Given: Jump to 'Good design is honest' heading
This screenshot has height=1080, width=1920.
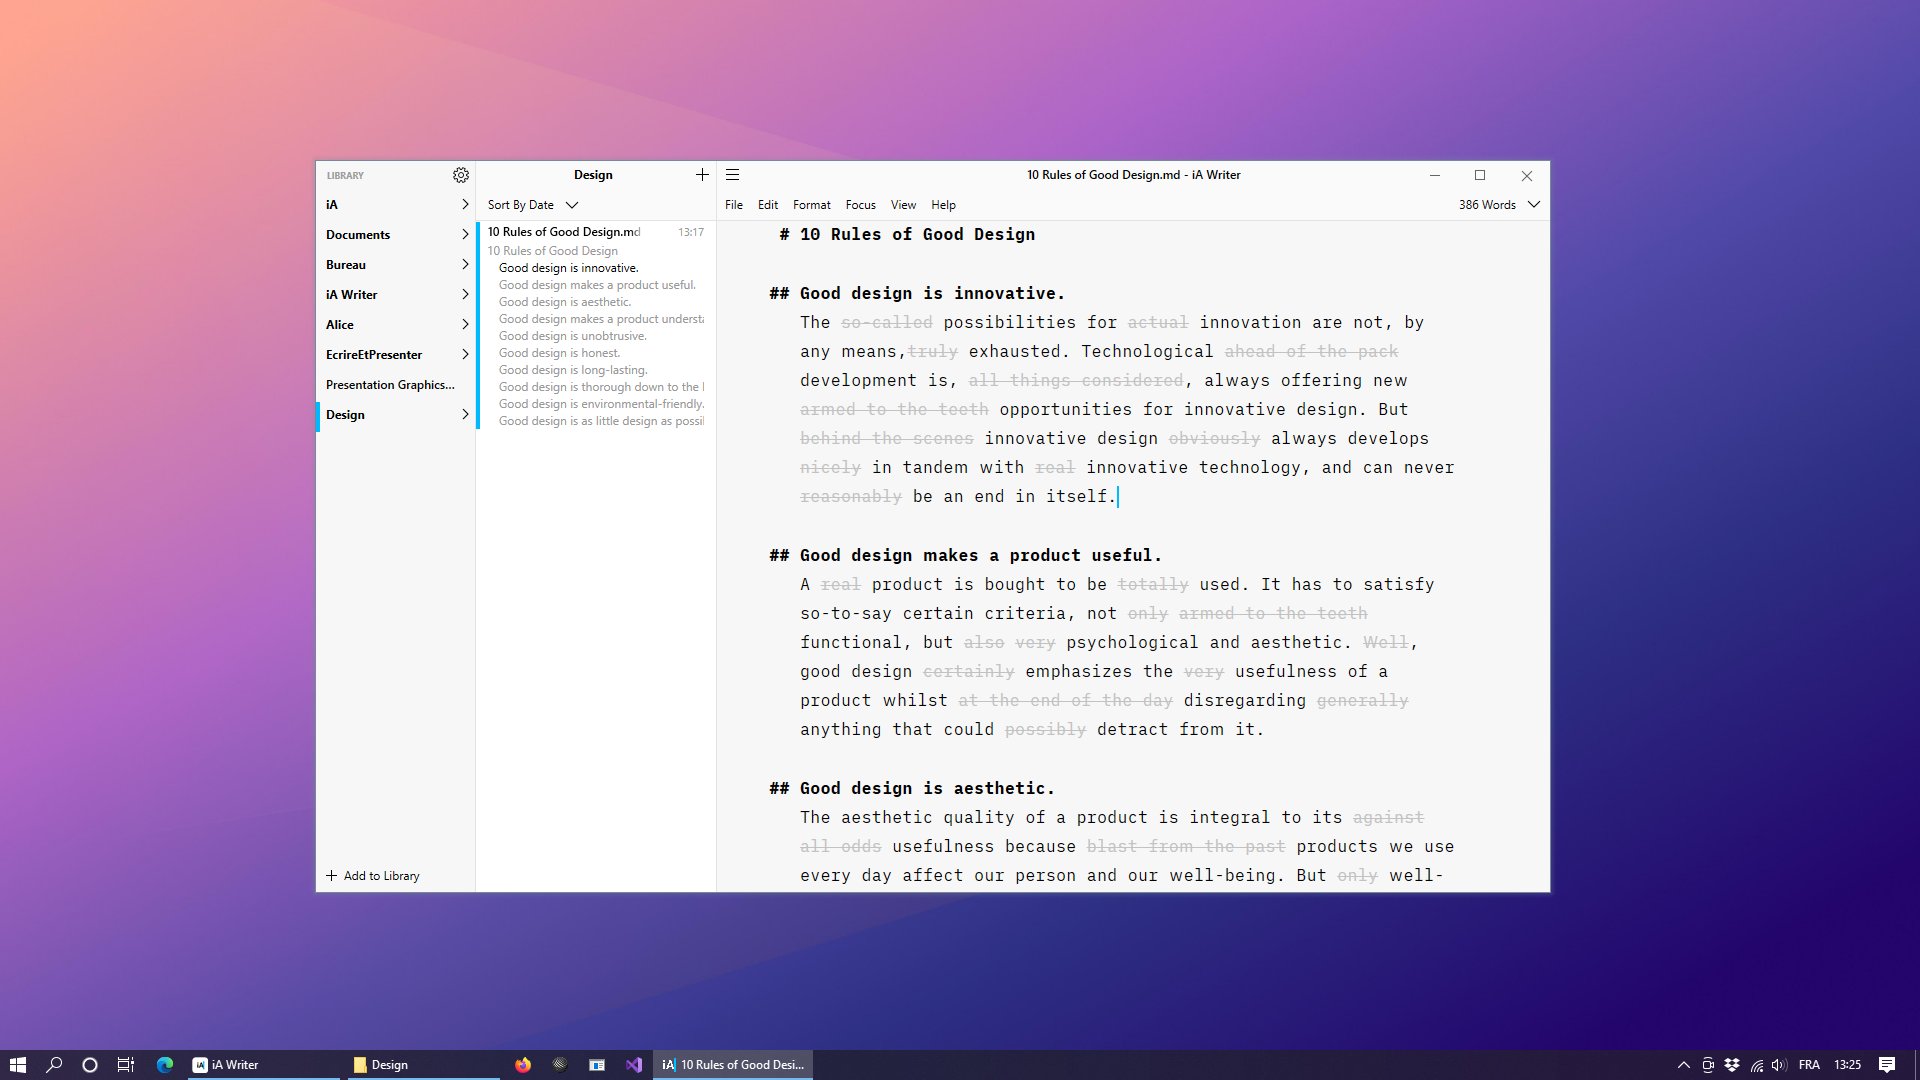Looking at the screenshot, I should tap(559, 353).
